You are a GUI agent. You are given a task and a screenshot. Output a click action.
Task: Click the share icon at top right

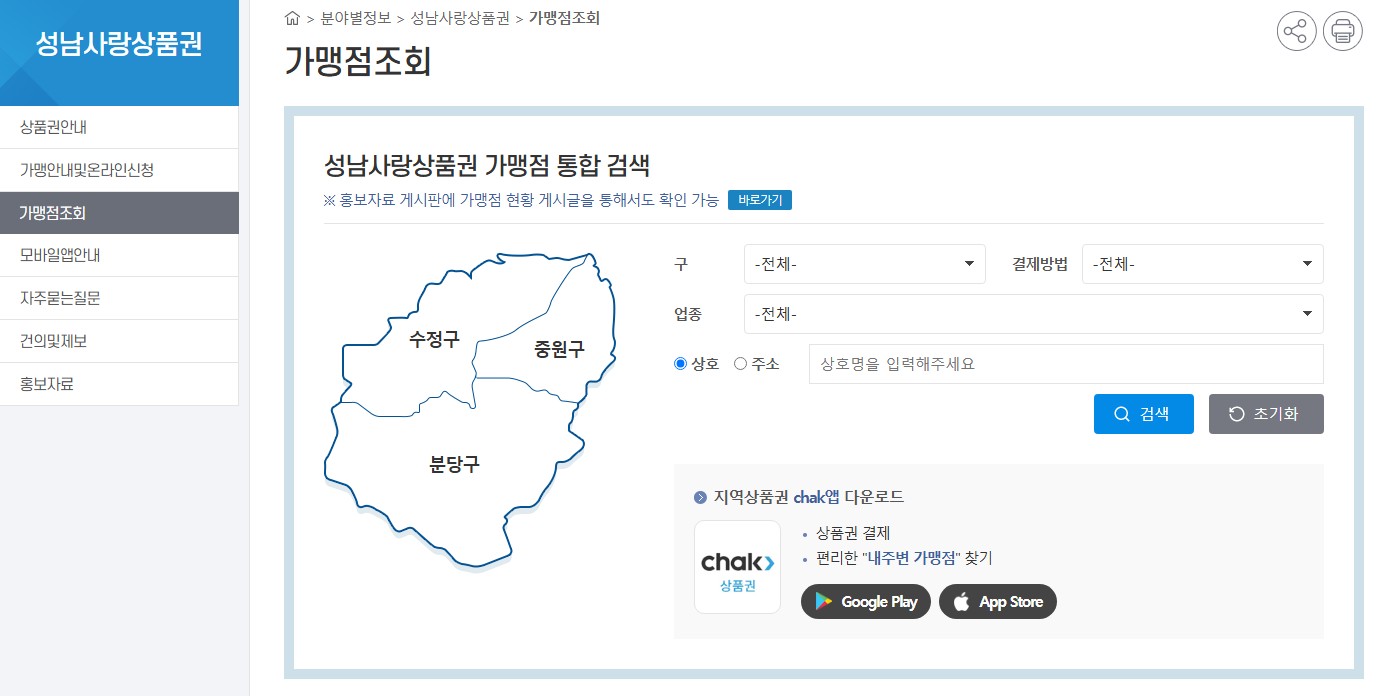coord(1296,31)
